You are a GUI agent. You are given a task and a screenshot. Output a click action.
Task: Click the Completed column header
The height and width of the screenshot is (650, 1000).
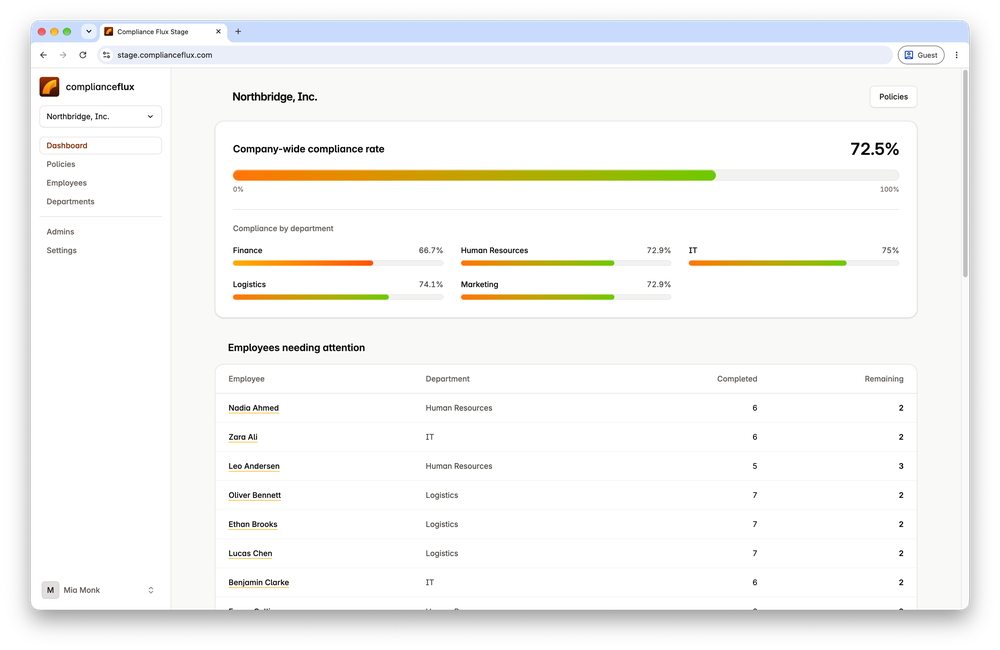[737, 379]
